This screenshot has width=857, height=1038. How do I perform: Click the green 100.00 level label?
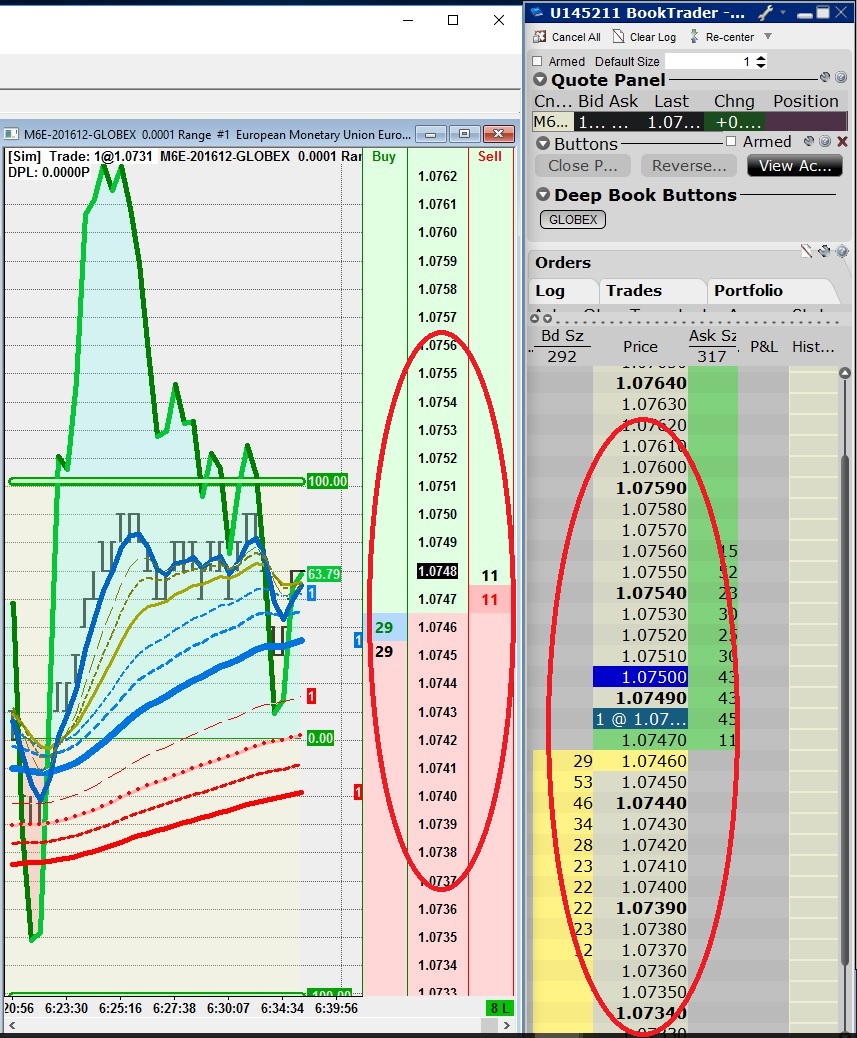point(327,481)
